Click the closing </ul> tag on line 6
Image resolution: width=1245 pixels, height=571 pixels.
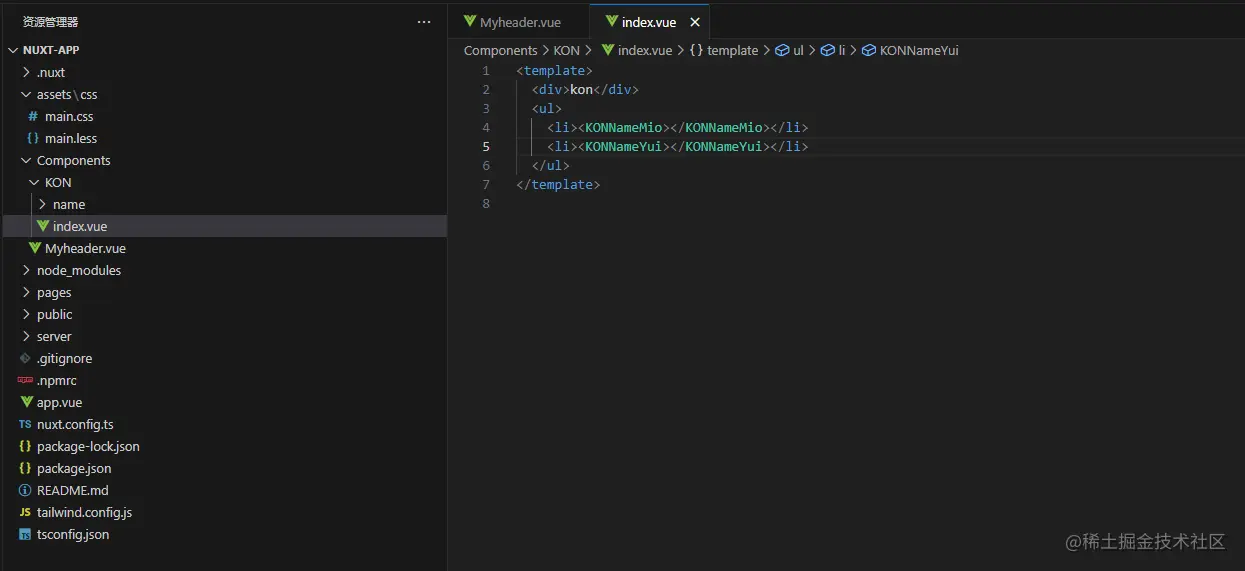(550, 165)
